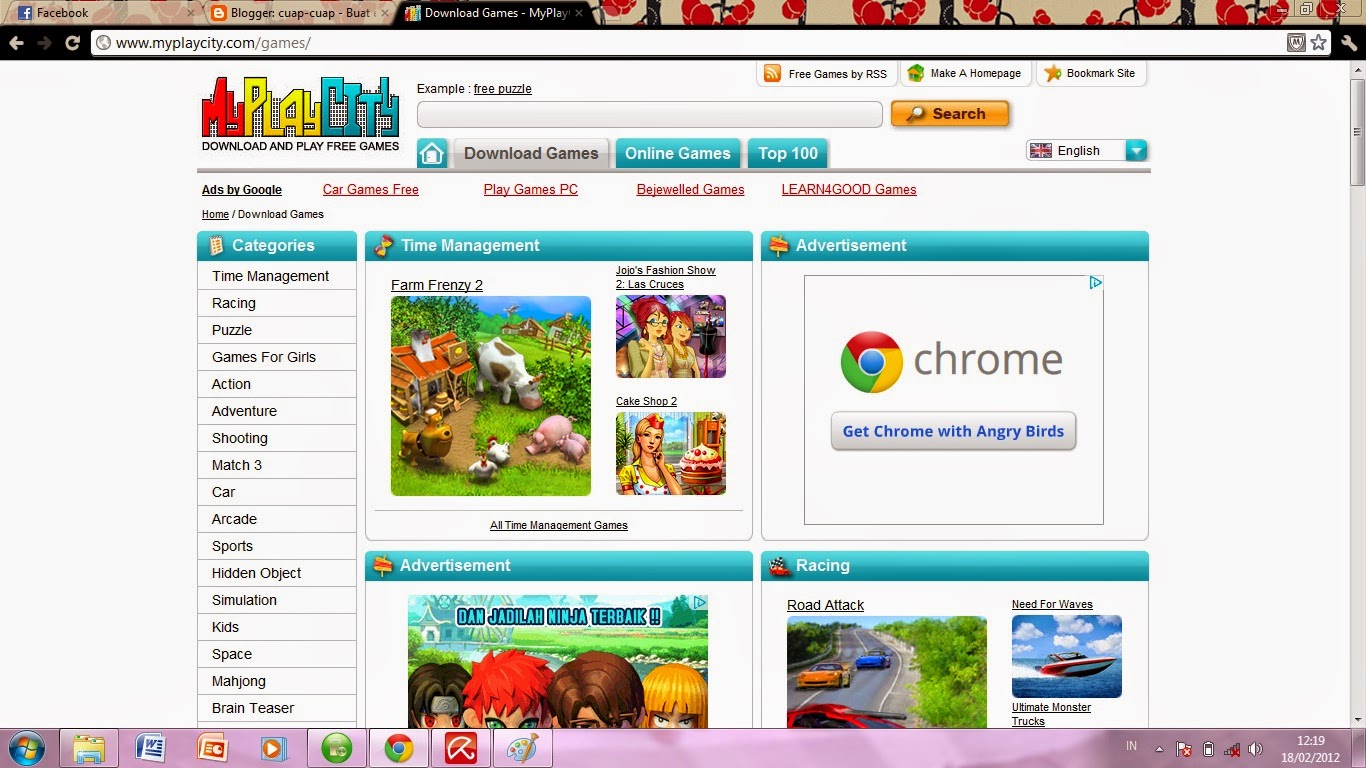1366x768 pixels.
Task: Select the Mahjong category
Action: (x=277, y=681)
